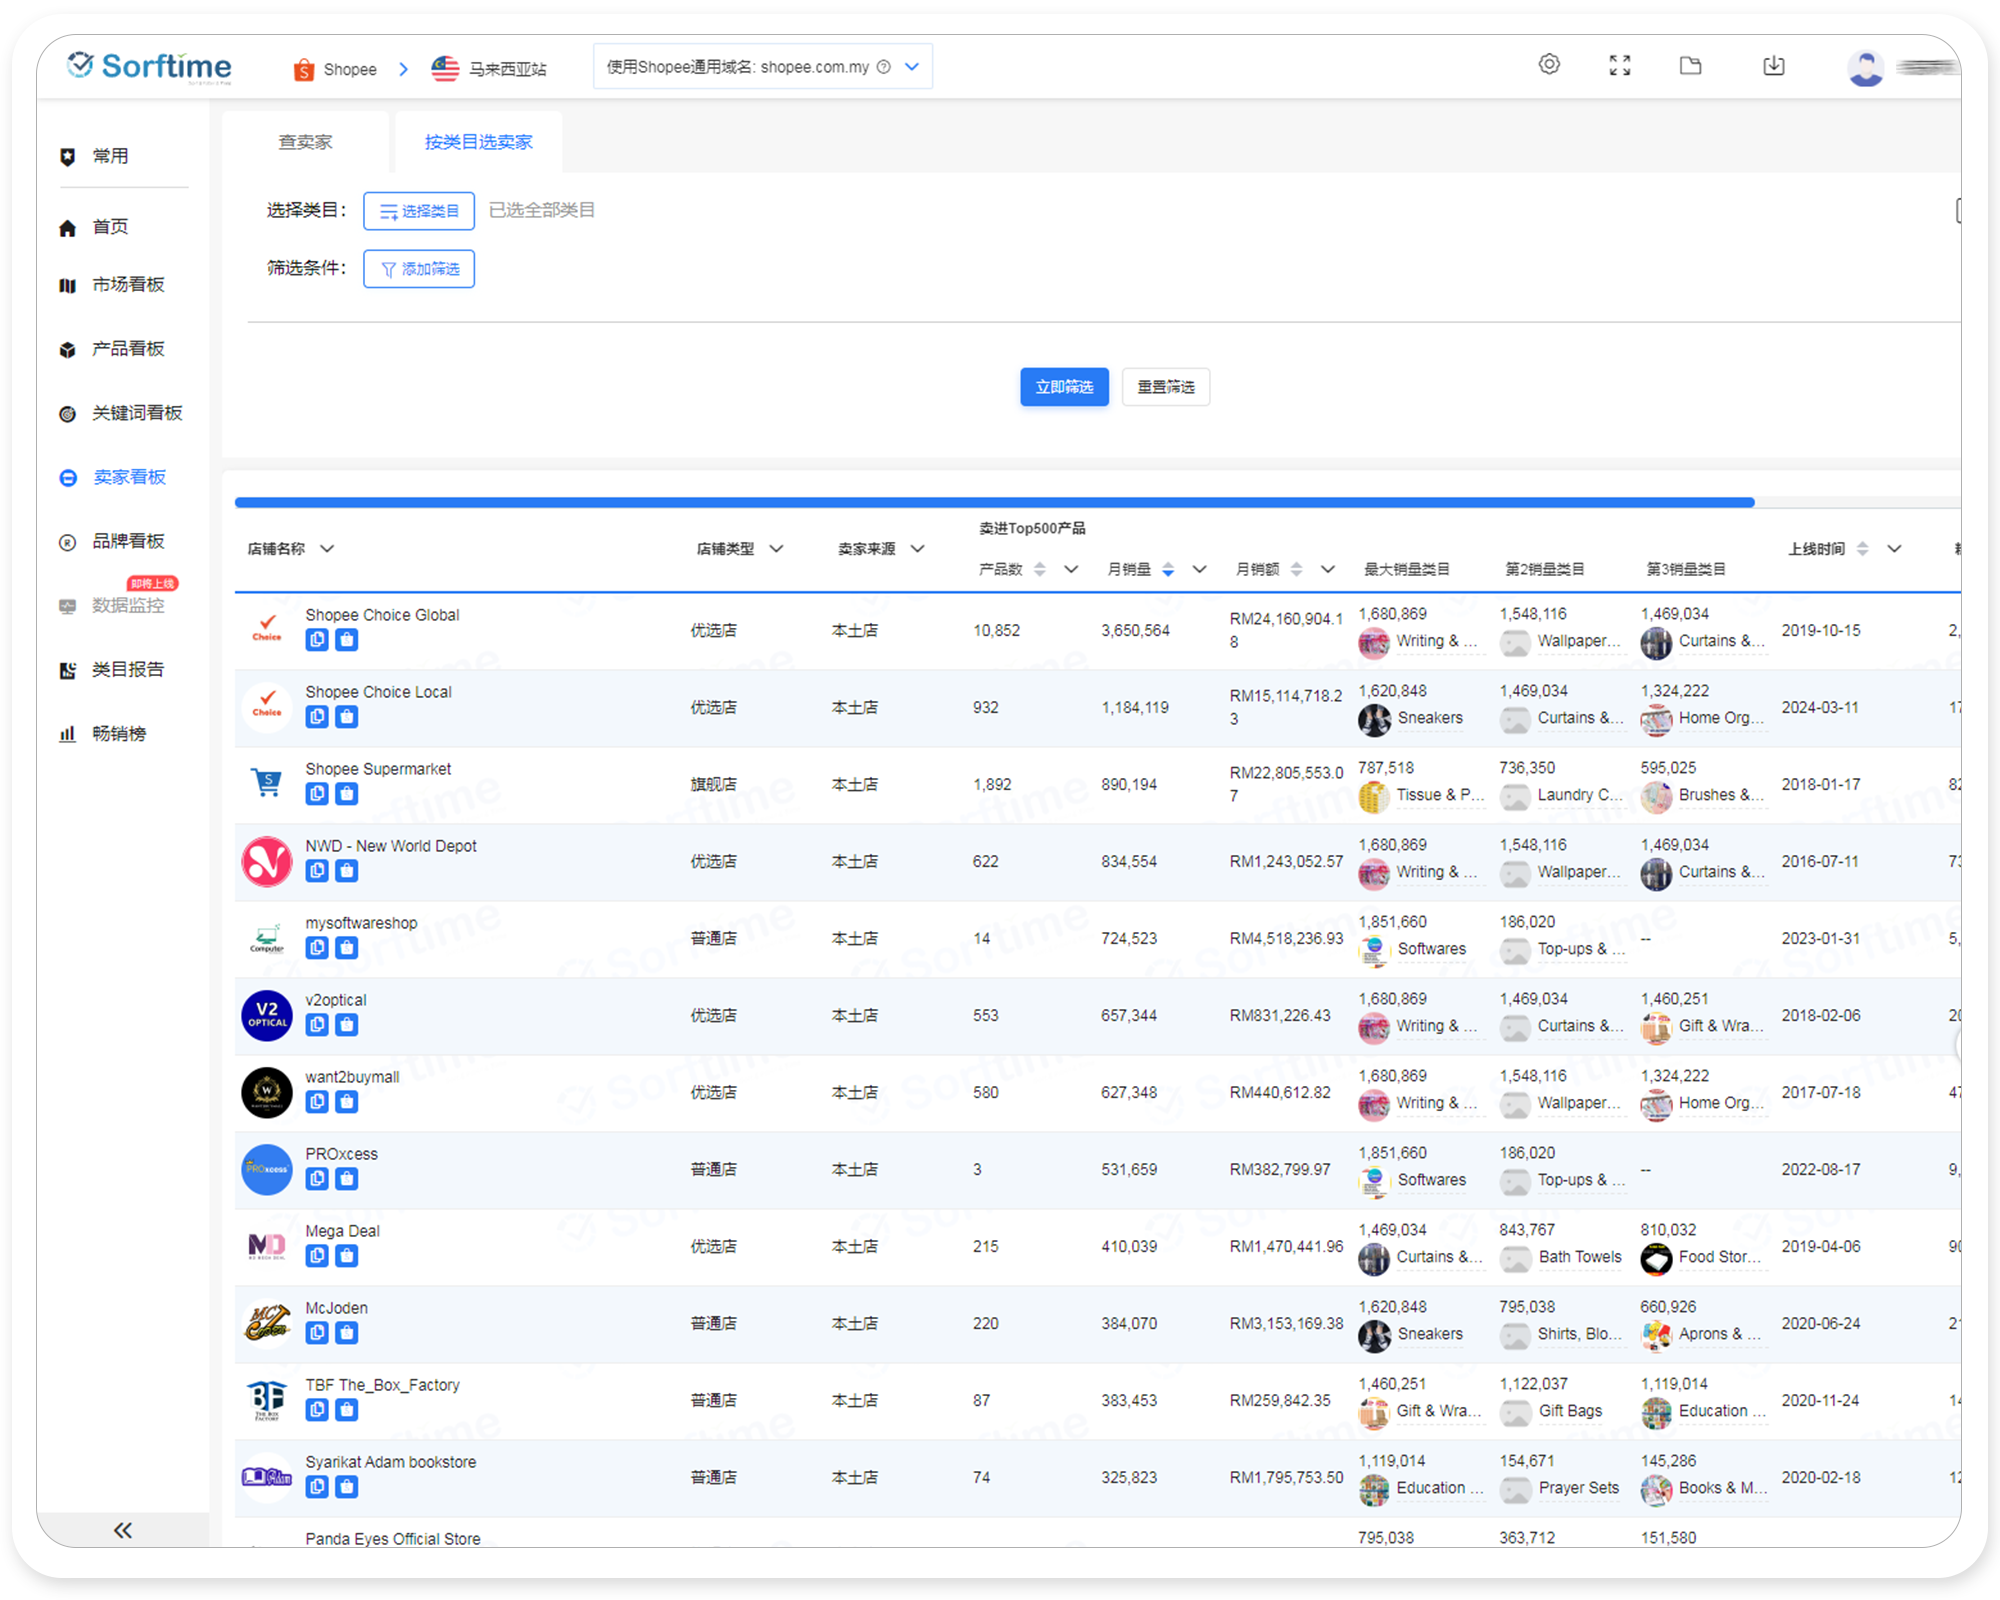This screenshot has height=1600, width=2000.
Task: Click Tissue & P... category in Shopee Supermarket row
Action: [1440, 795]
